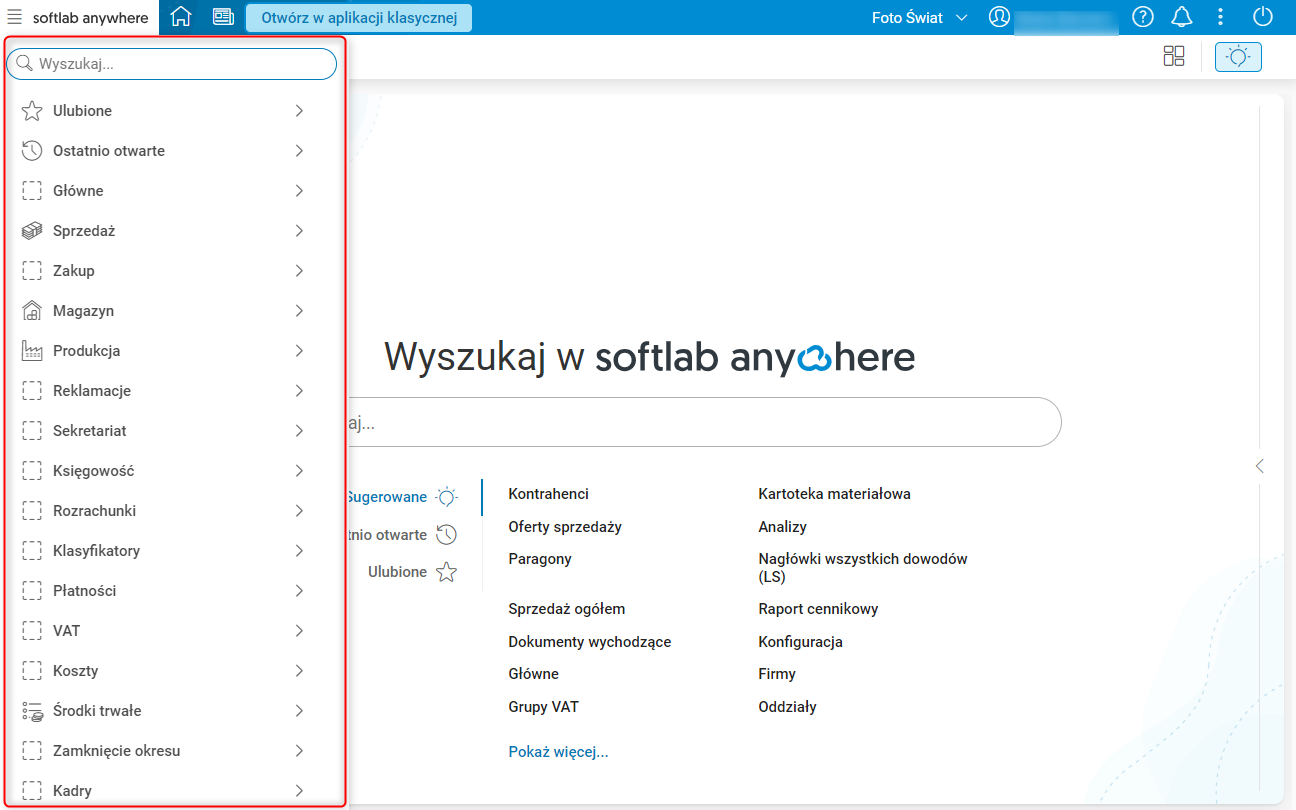The image size is (1296, 810).
Task: Click the power logout icon
Action: [1263, 17]
